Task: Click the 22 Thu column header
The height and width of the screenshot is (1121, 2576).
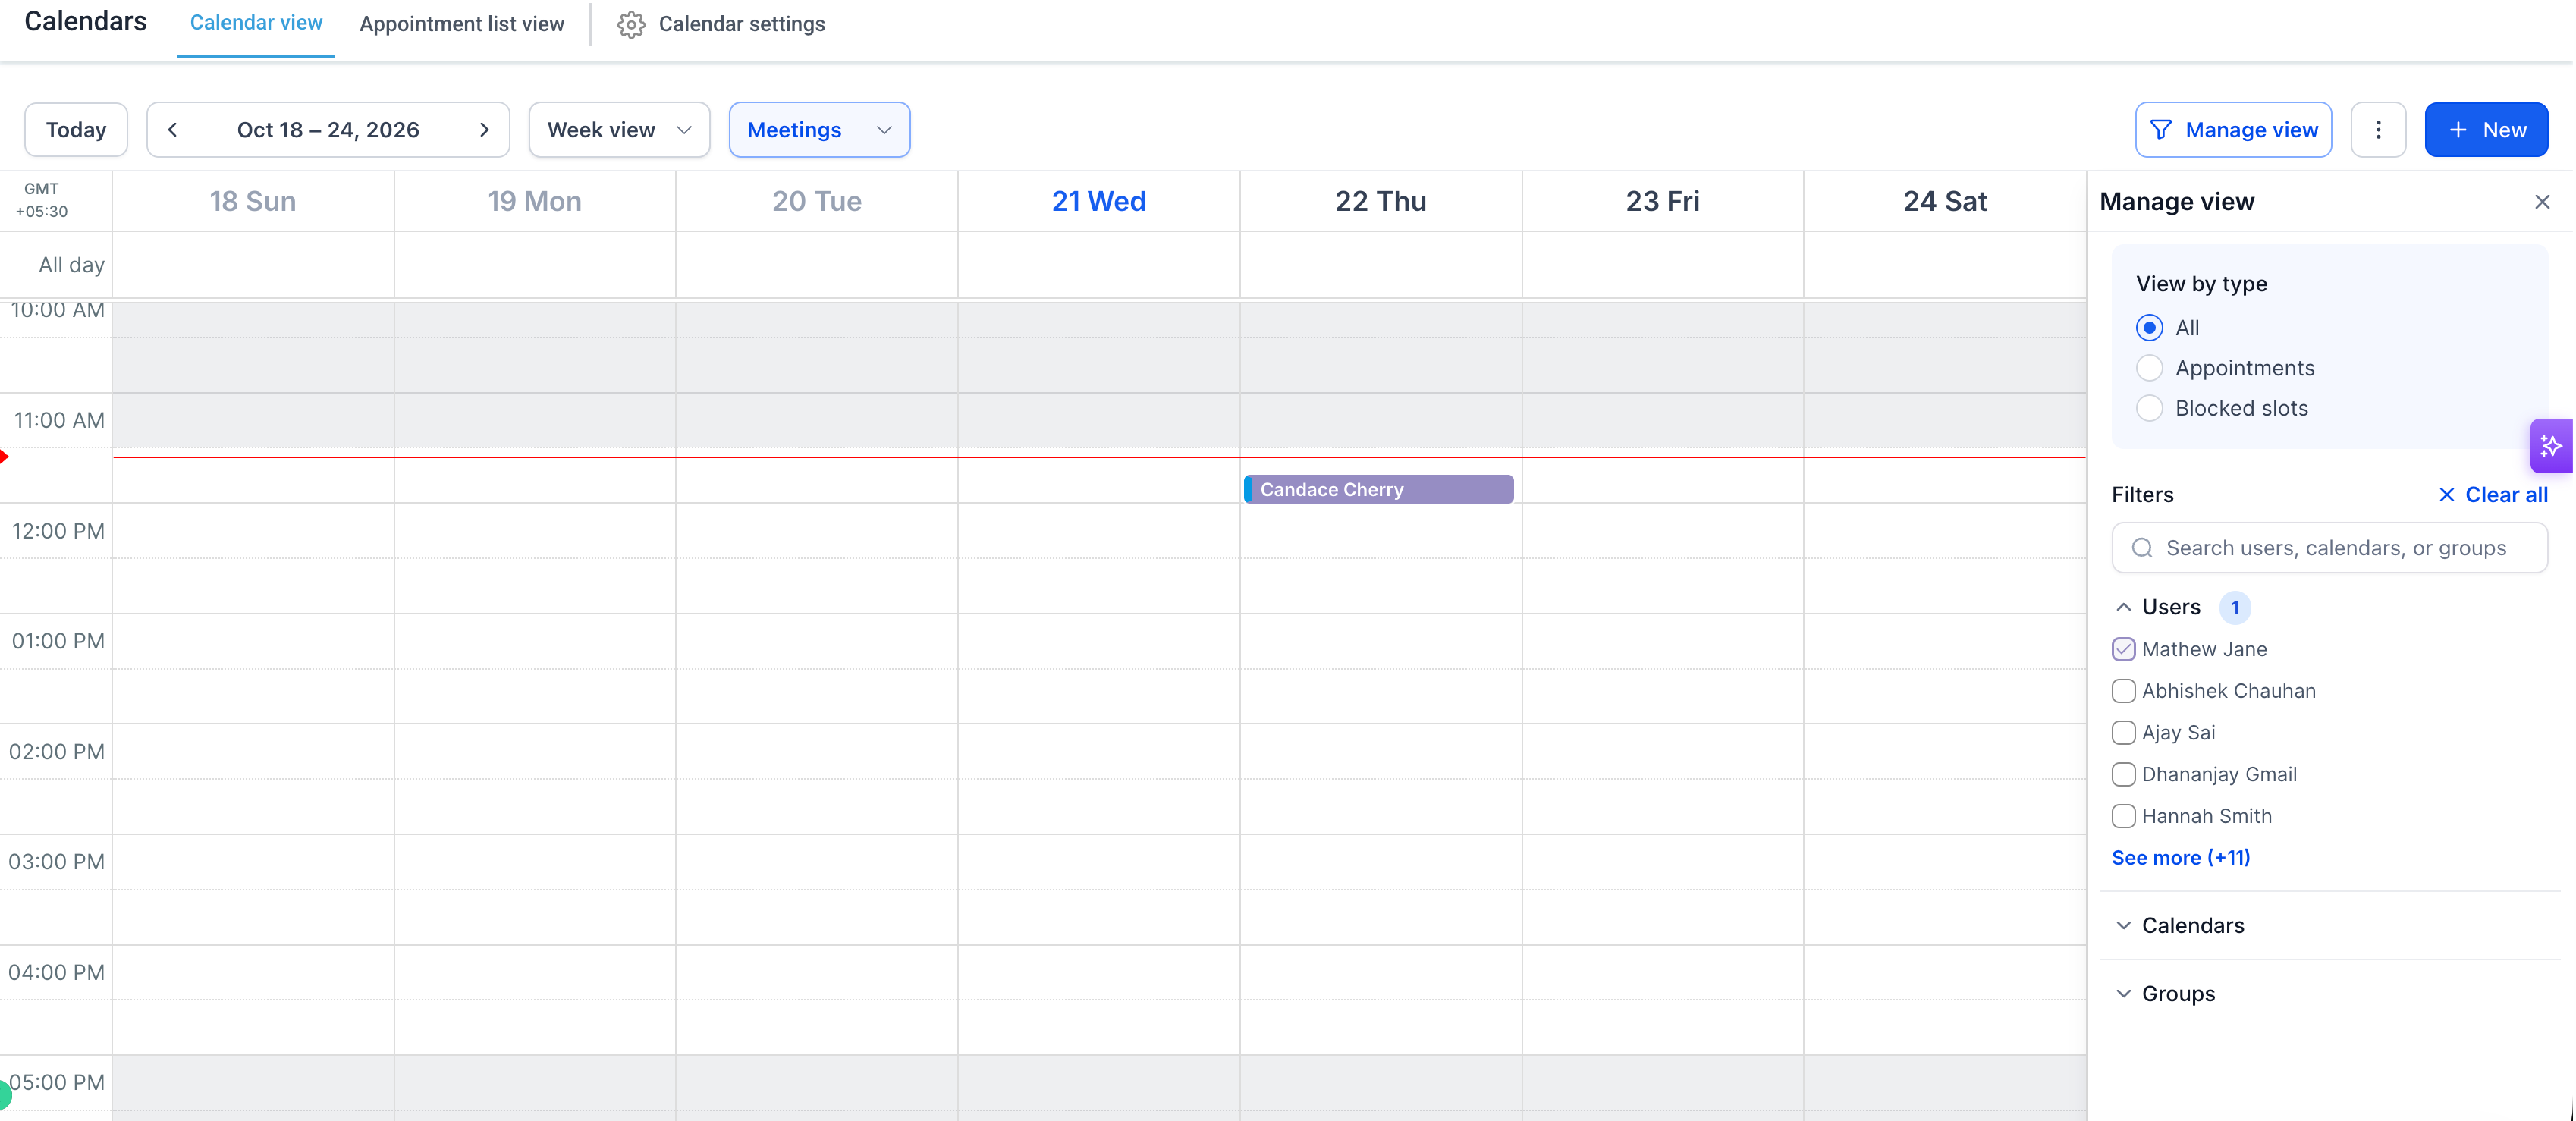Action: point(1380,202)
